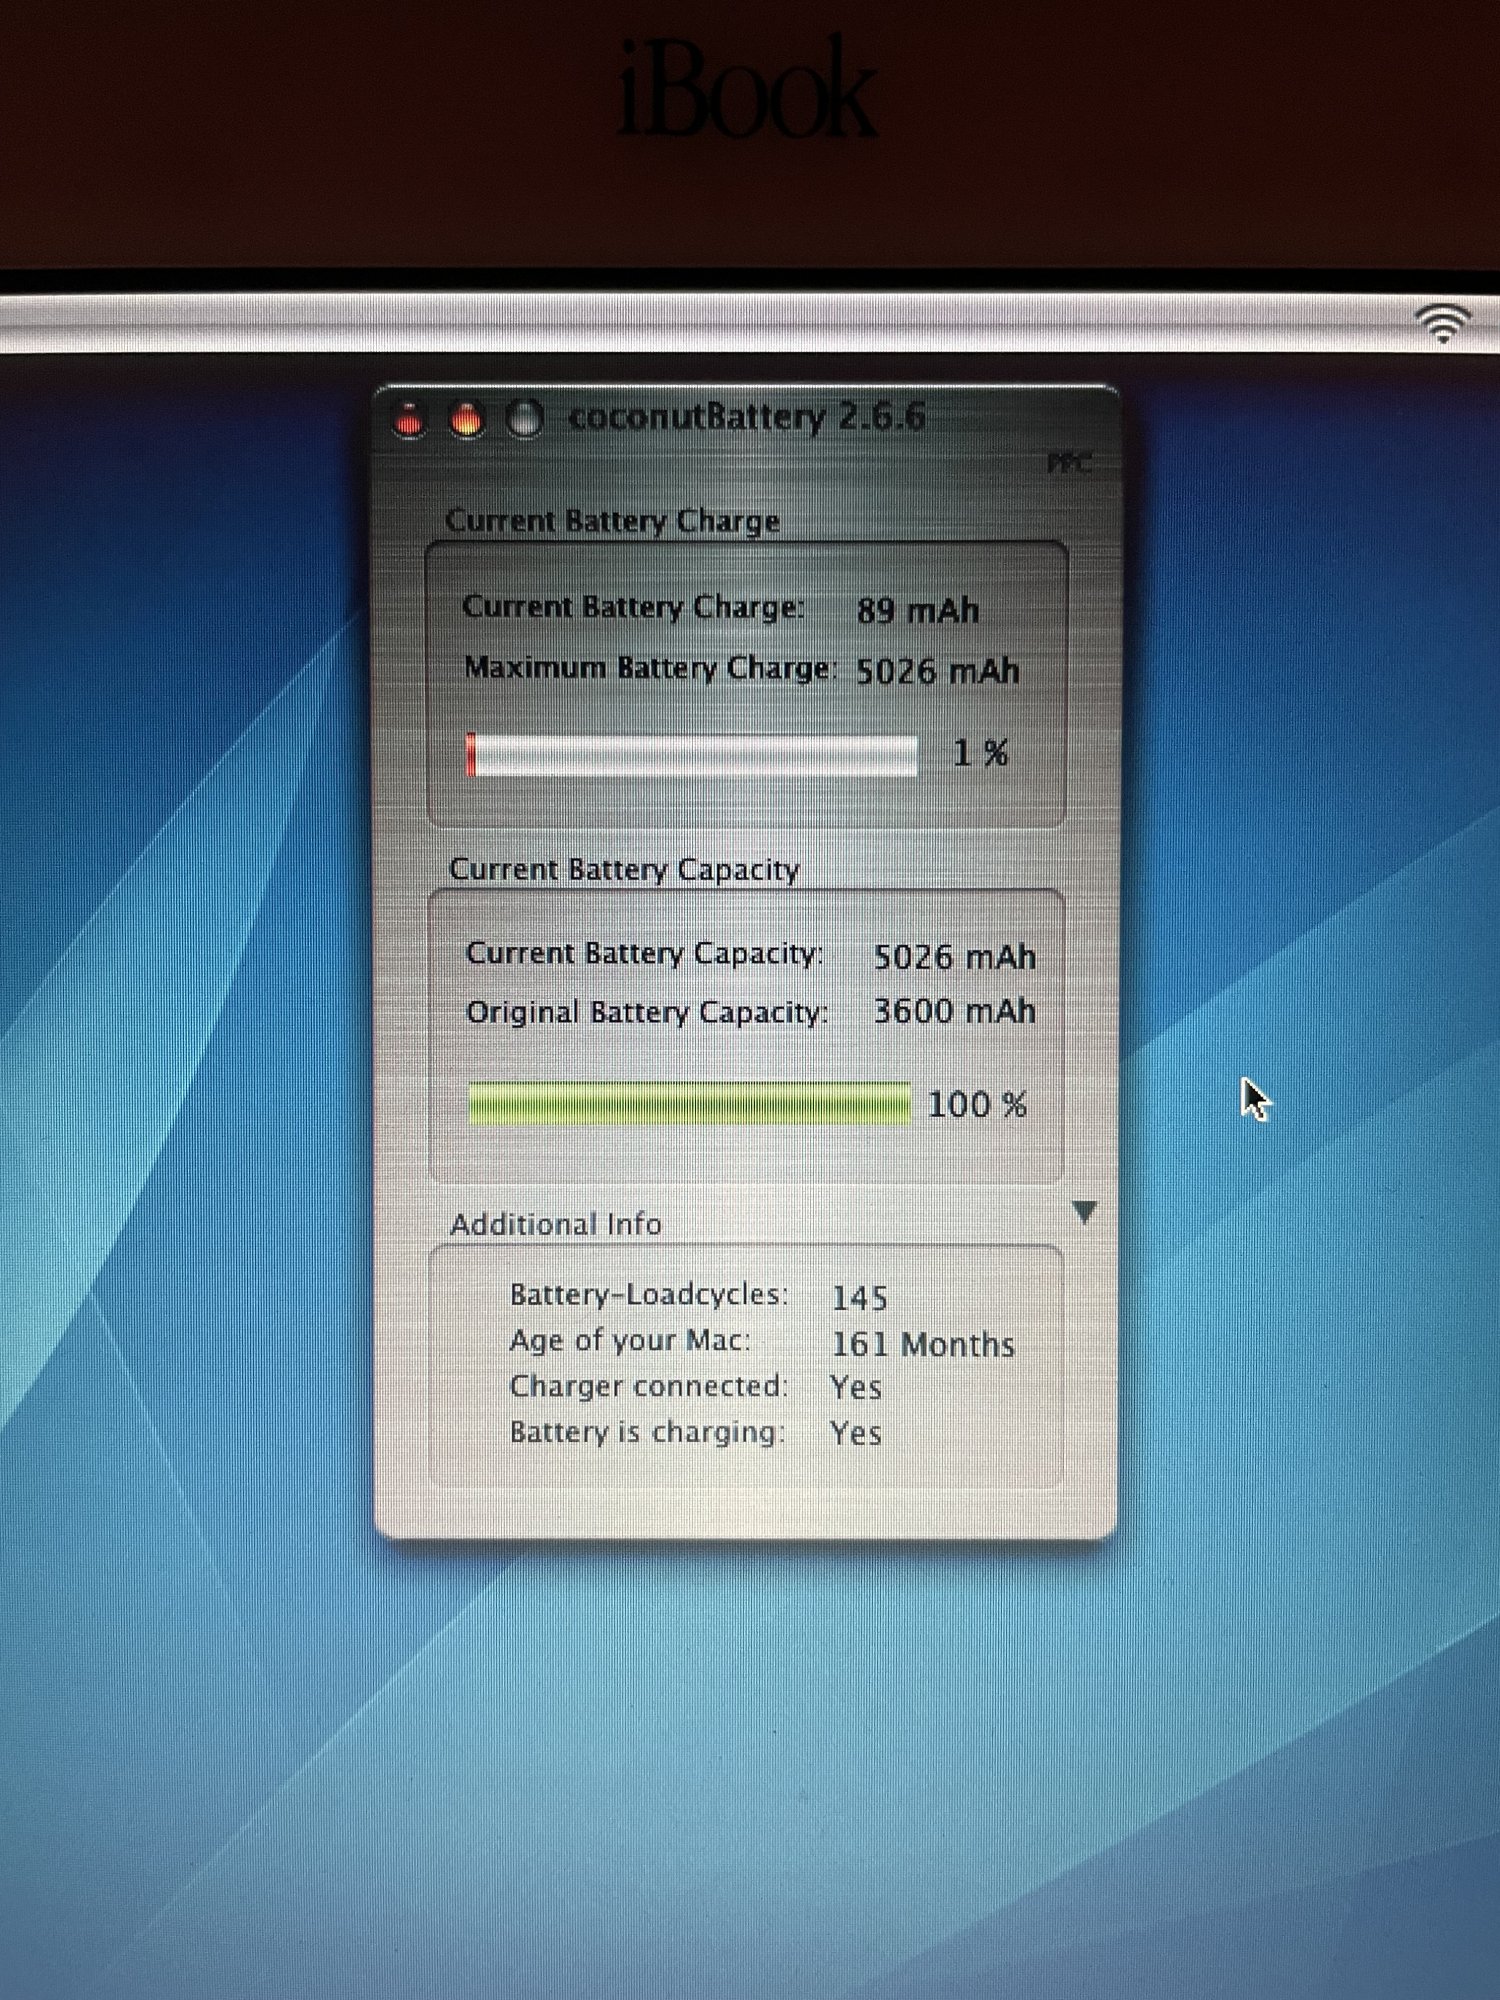Screen dimensions: 1500x2000
Task: Click the 'Battery-Loadcycles:' label
Action: pos(649,1295)
